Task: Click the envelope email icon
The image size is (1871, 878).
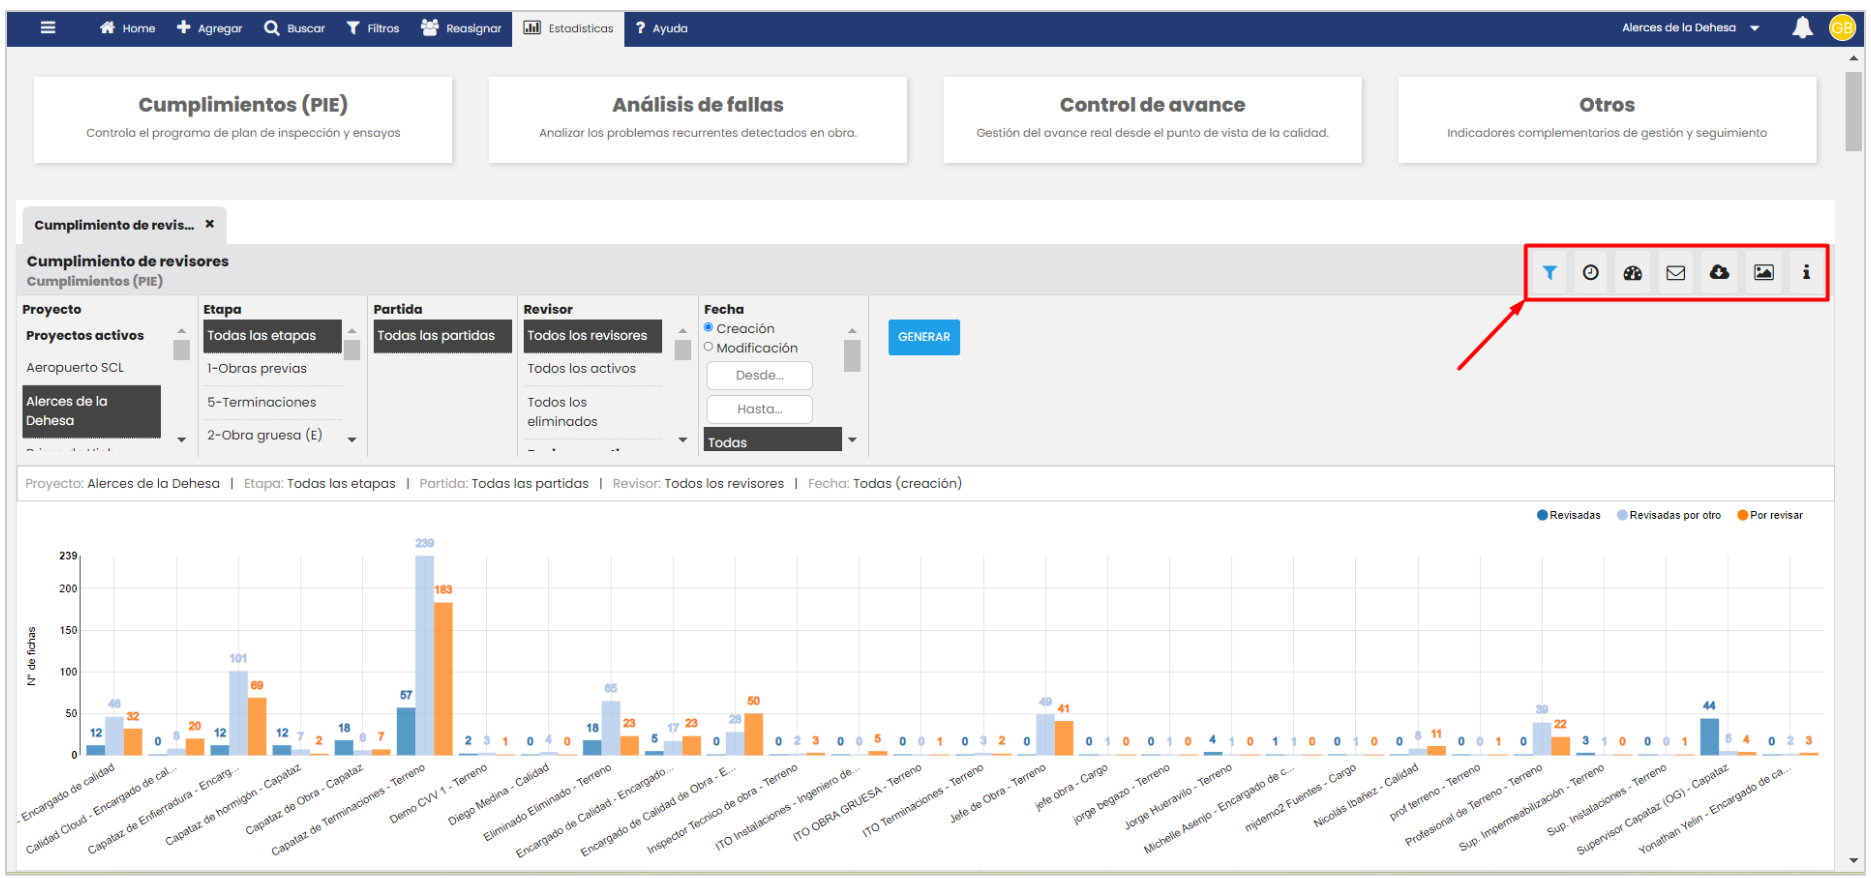Action: 1675,272
